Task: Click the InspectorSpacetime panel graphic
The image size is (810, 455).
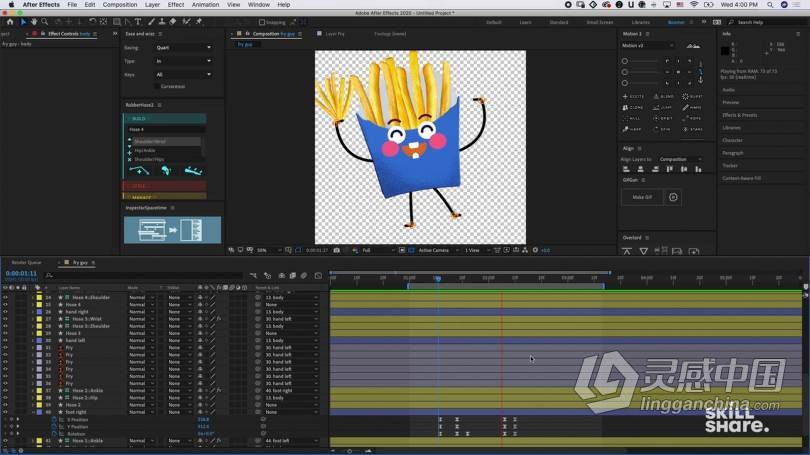Action: pyautogui.click(x=173, y=230)
